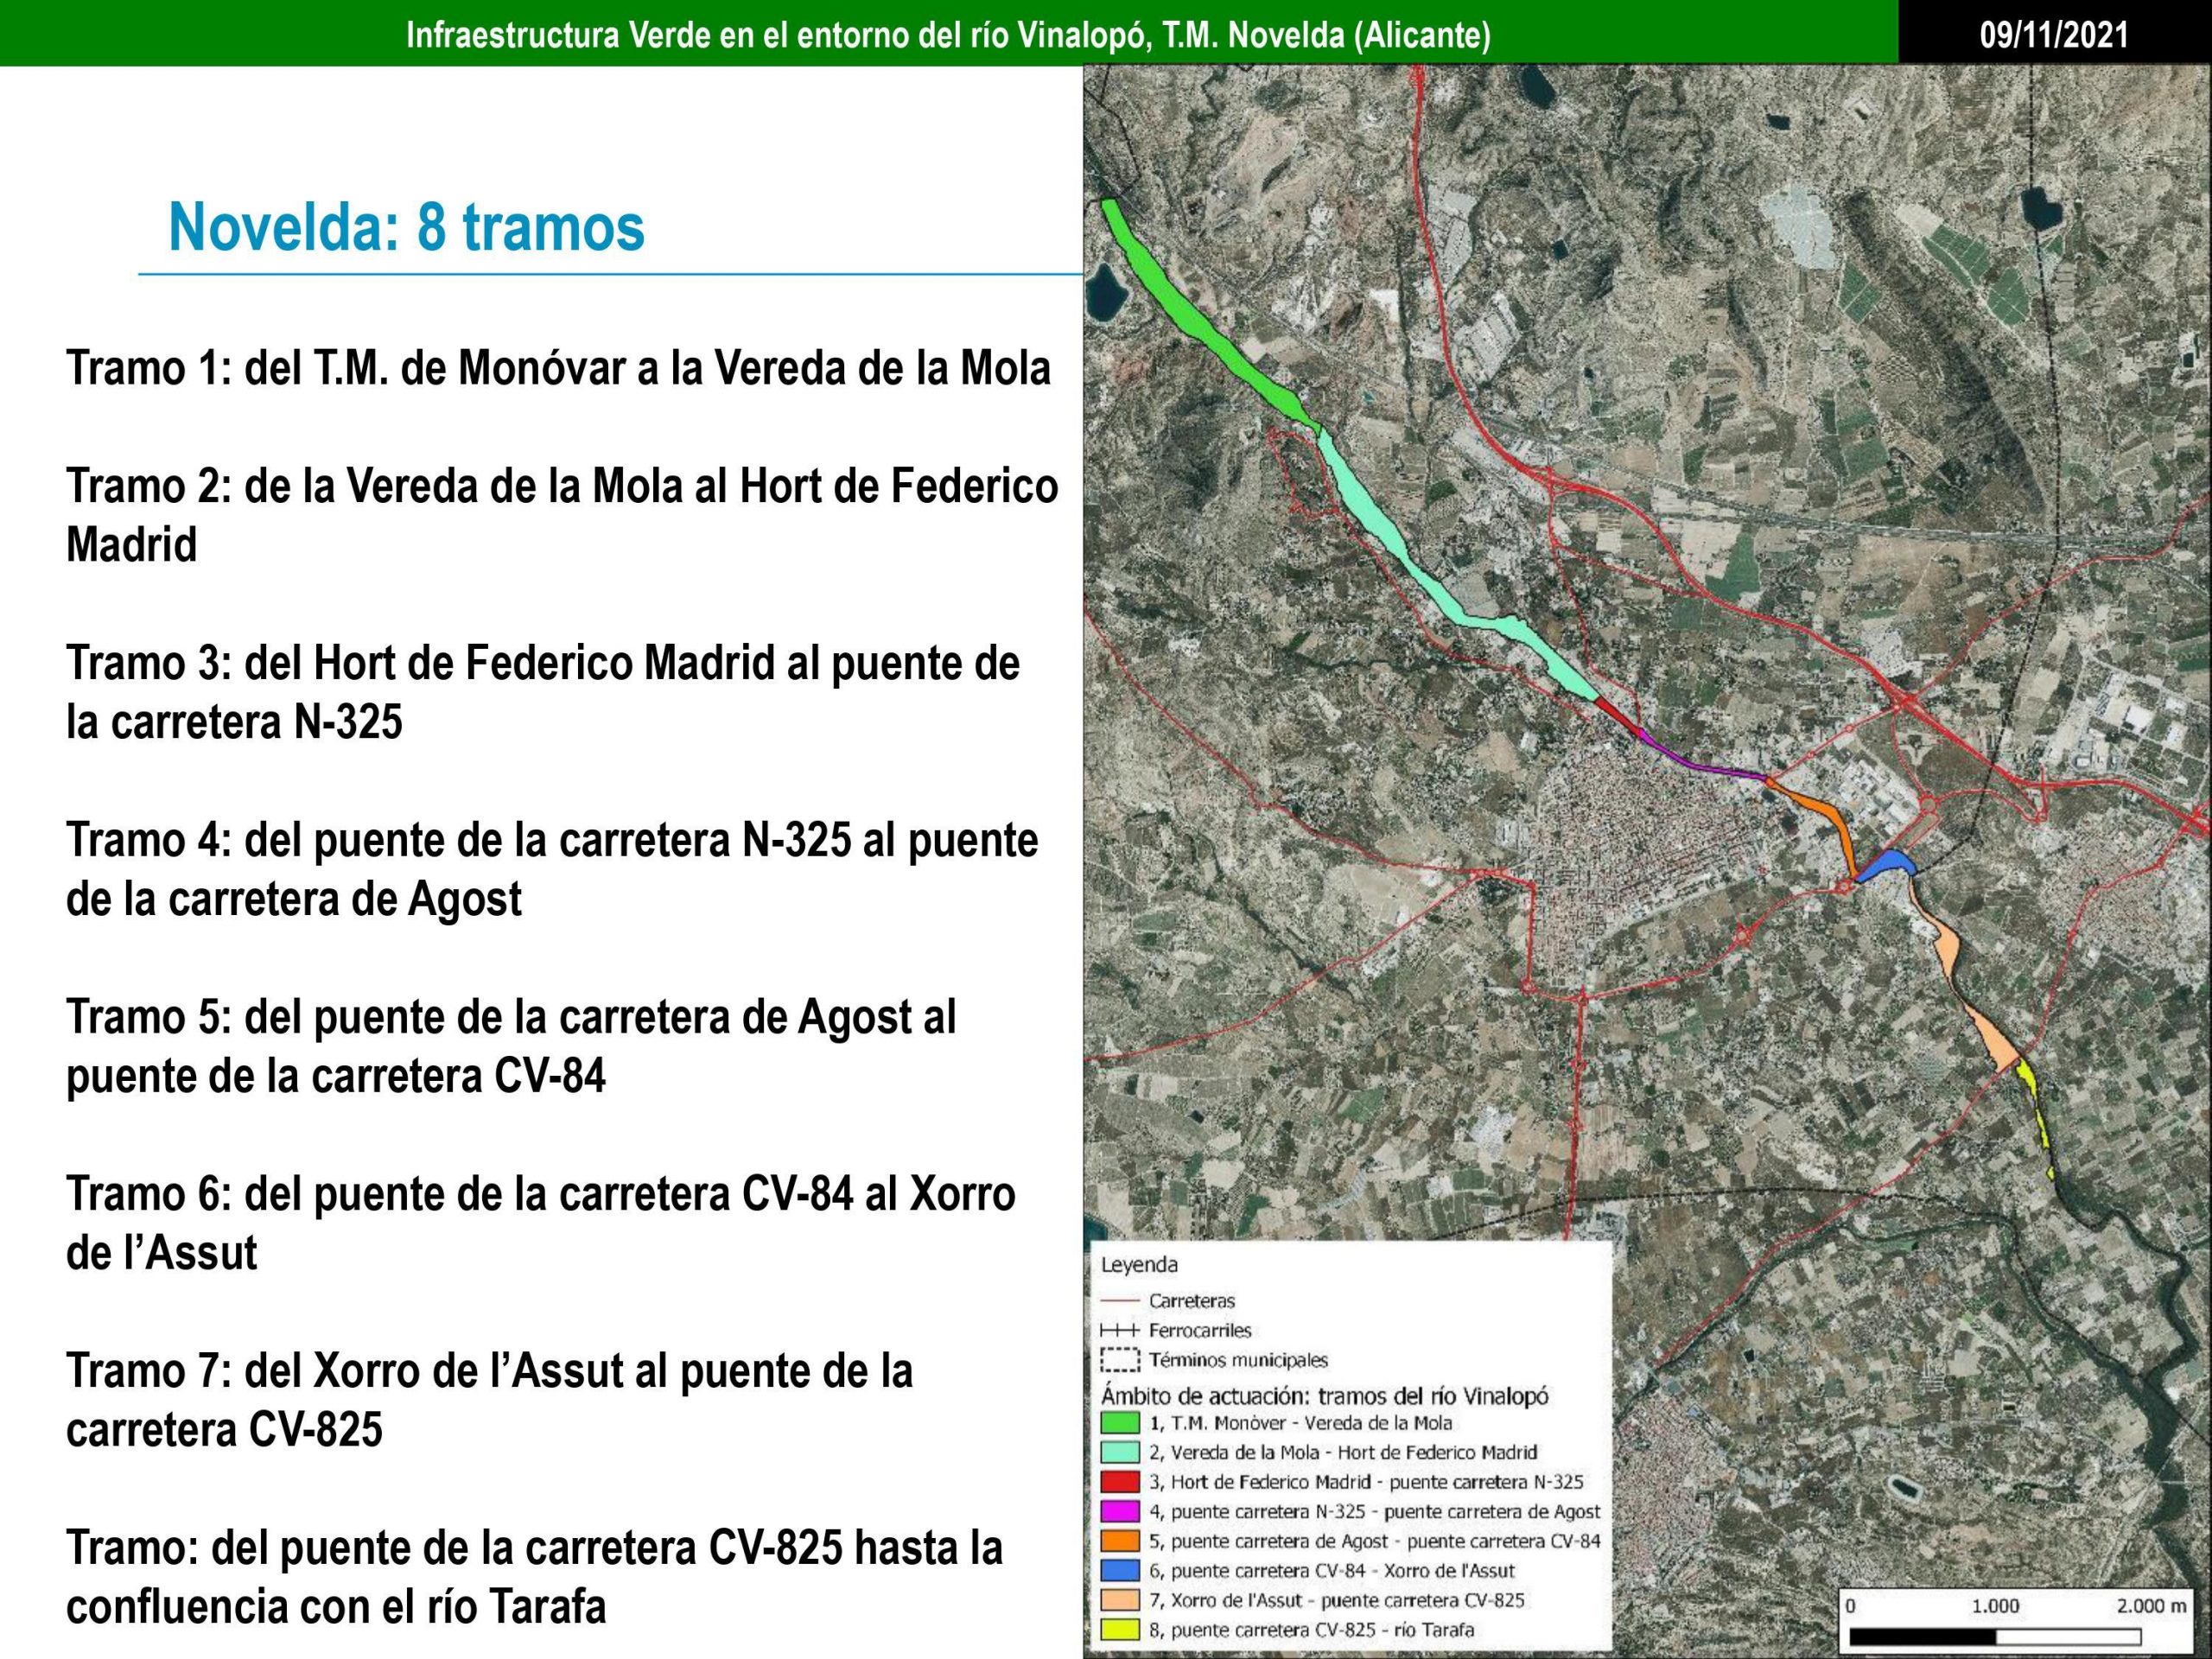
Task: Click the Términos municipales dashed box symbol
Action: pyautogui.click(x=1120, y=1361)
